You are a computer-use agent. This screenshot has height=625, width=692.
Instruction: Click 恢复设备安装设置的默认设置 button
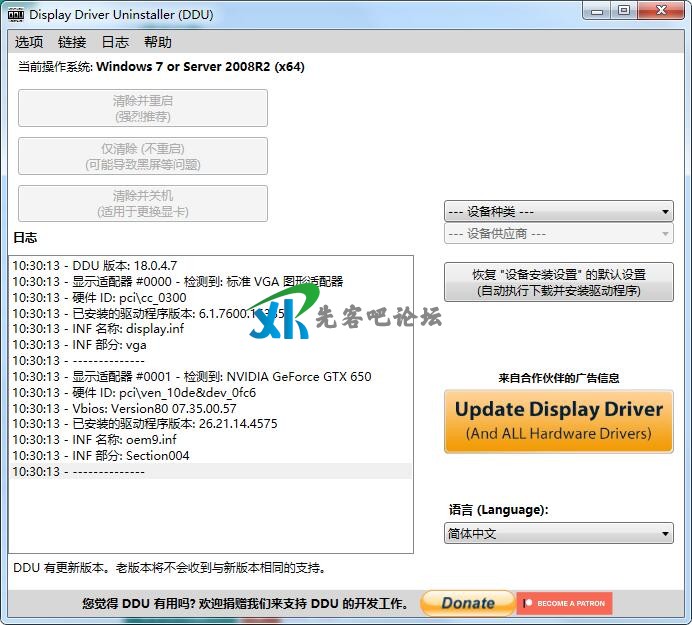(x=558, y=282)
